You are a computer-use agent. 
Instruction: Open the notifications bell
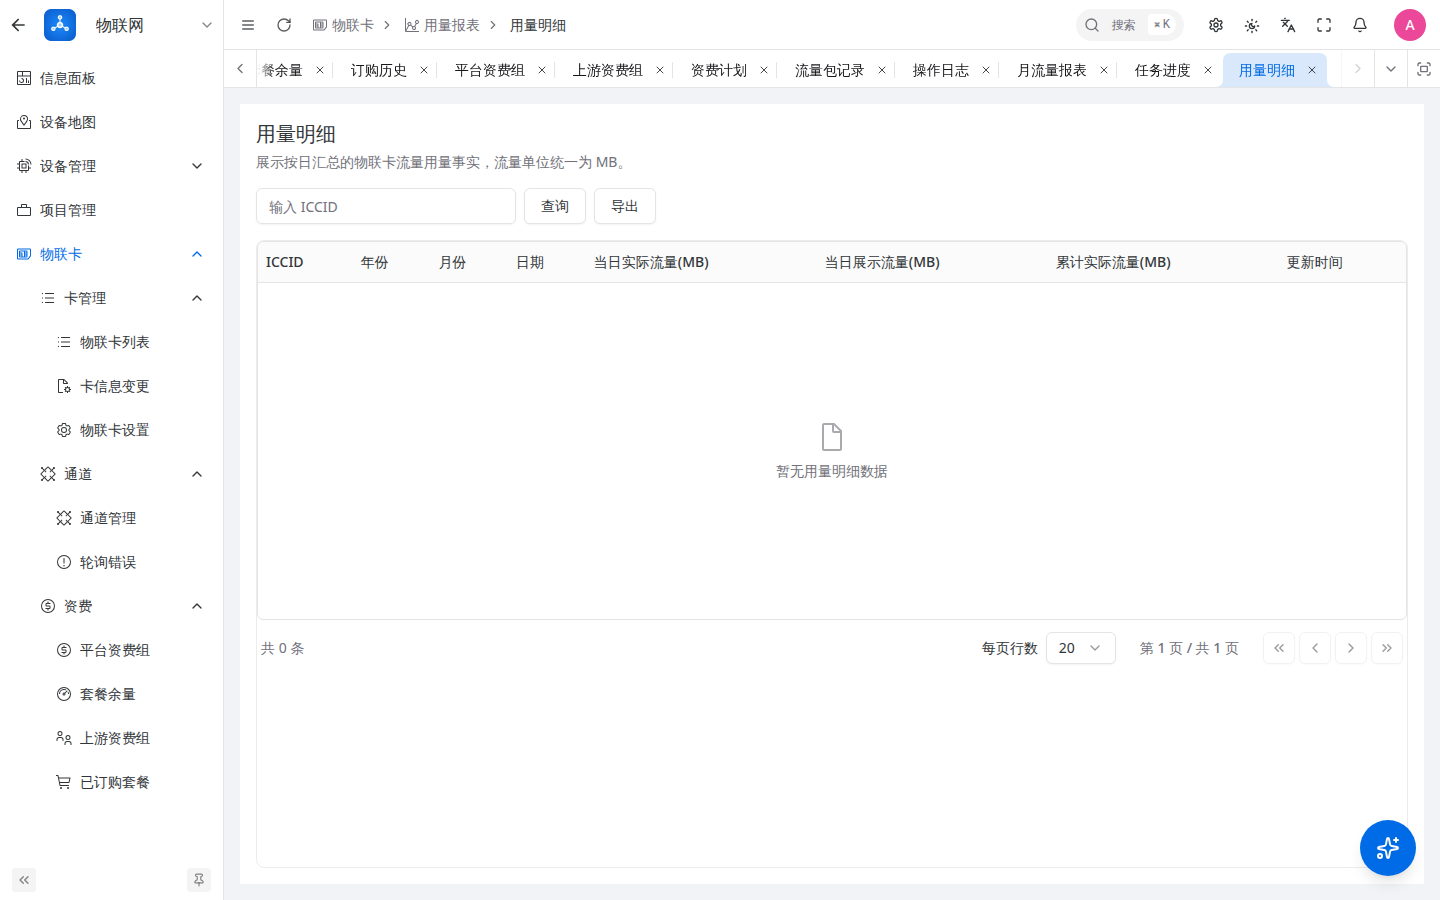click(x=1360, y=25)
